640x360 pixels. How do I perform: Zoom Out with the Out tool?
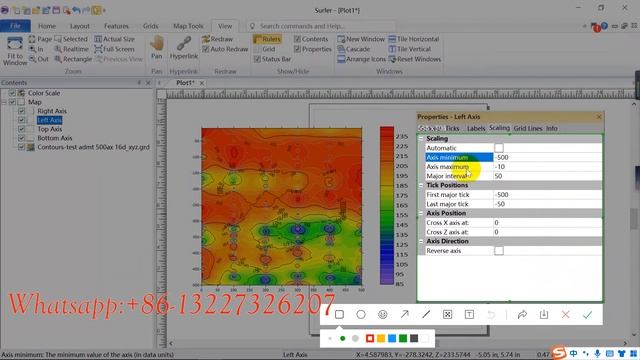click(x=38, y=59)
